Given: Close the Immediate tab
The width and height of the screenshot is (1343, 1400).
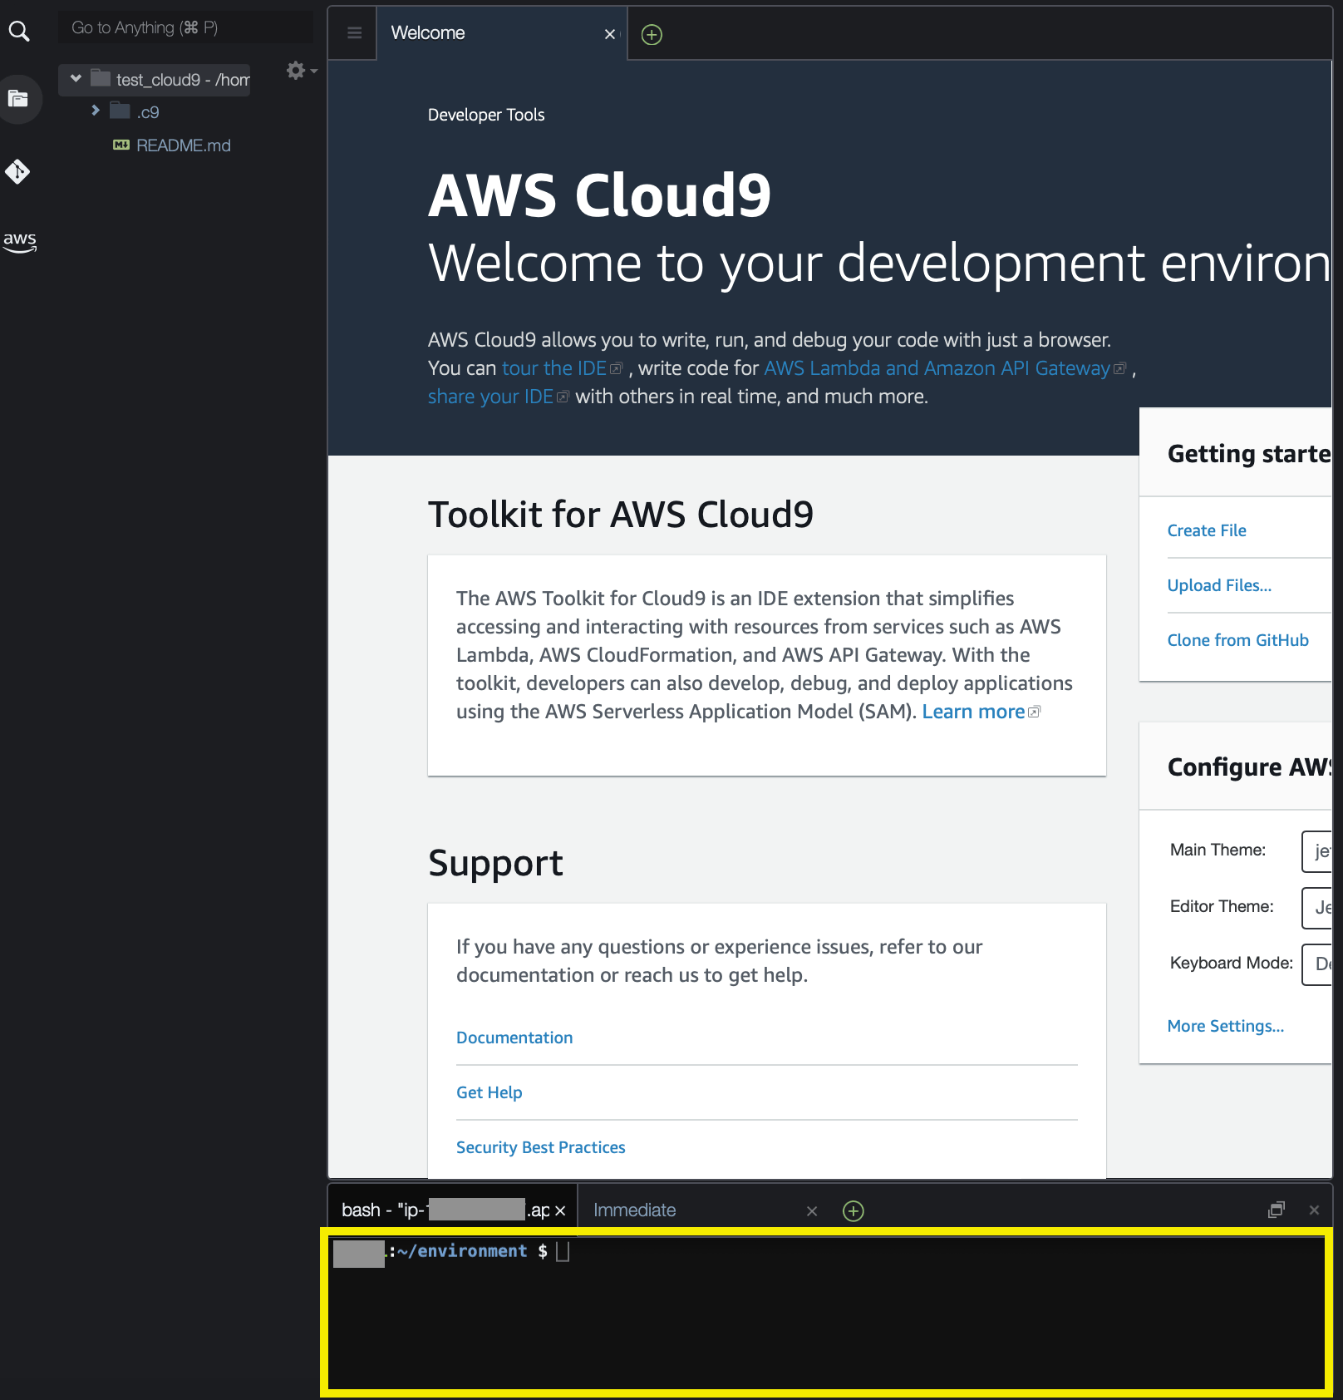Looking at the screenshot, I should tap(812, 1211).
